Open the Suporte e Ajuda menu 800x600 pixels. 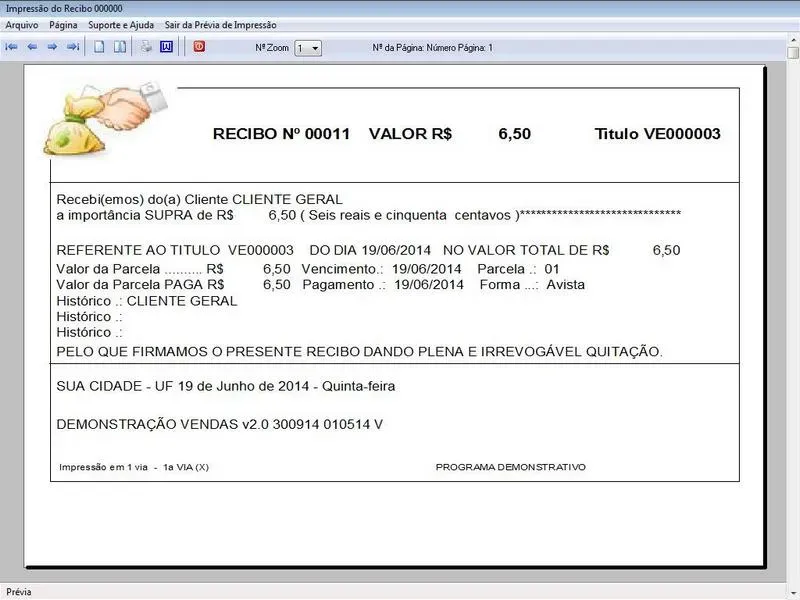pyautogui.click(x=121, y=24)
